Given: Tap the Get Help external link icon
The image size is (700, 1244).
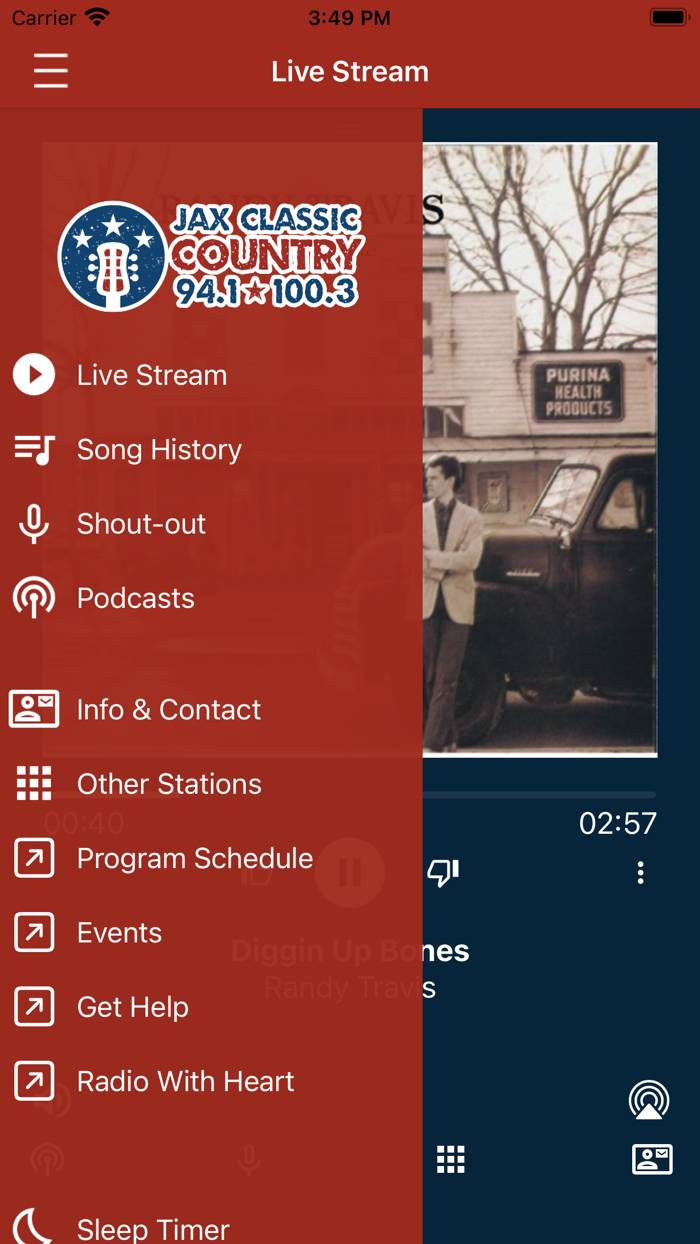Looking at the screenshot, I should [34, 1007].
